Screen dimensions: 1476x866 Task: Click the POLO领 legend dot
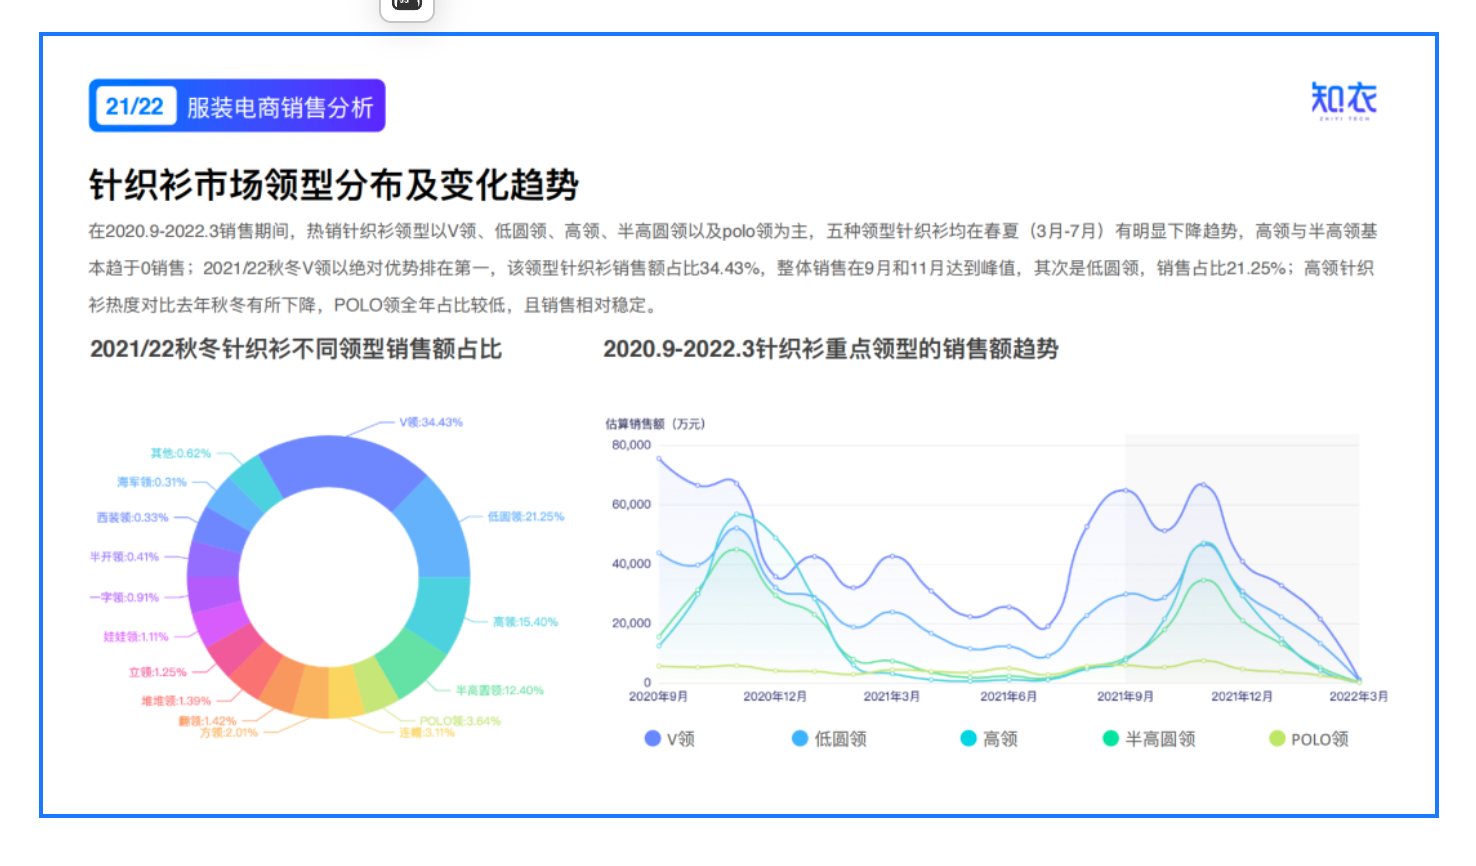pos(1277,738)
